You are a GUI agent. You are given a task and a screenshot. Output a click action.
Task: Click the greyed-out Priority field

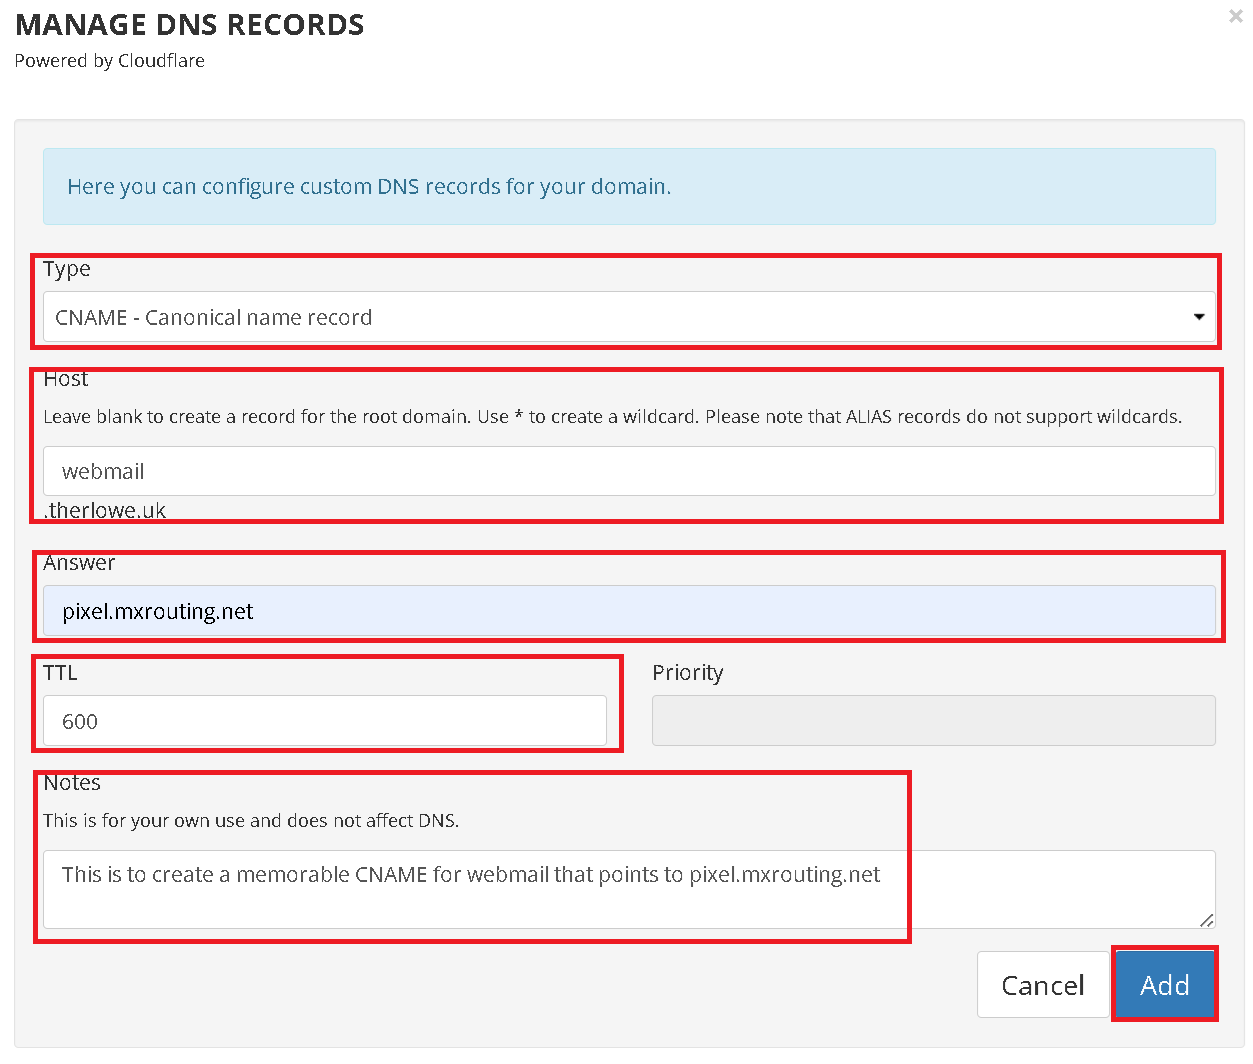934,721
